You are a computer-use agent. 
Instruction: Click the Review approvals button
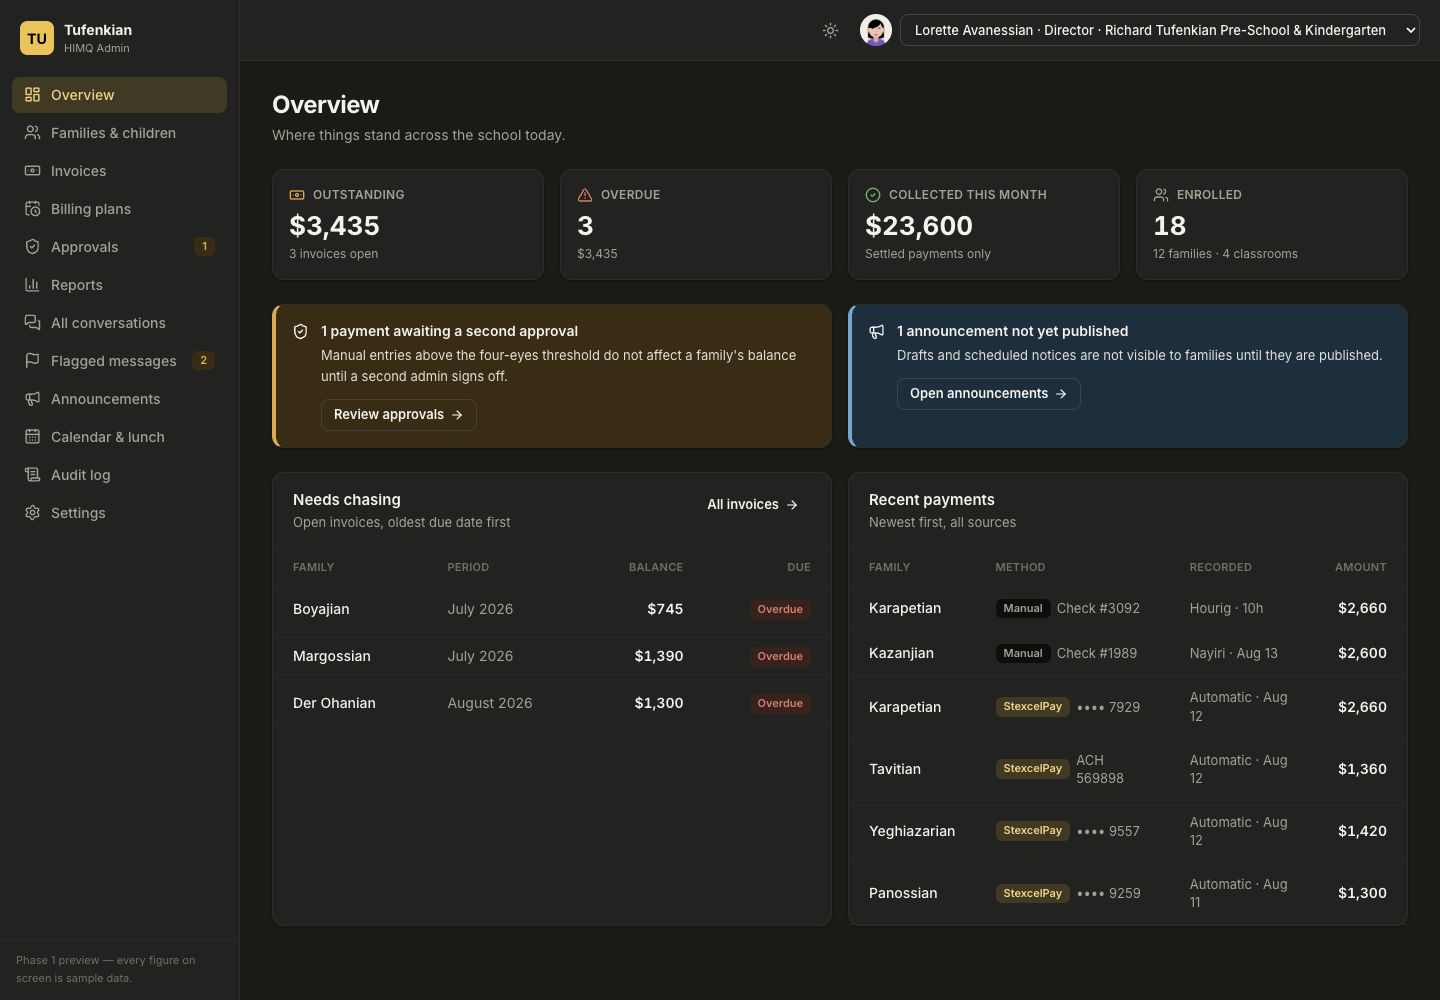tap(398, 415)
